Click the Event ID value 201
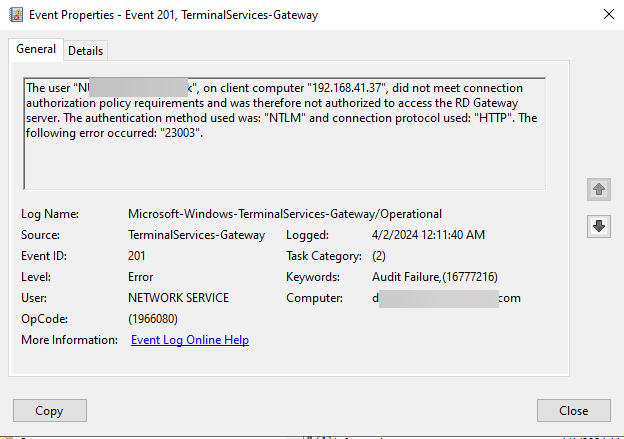 tap(139, 256)
